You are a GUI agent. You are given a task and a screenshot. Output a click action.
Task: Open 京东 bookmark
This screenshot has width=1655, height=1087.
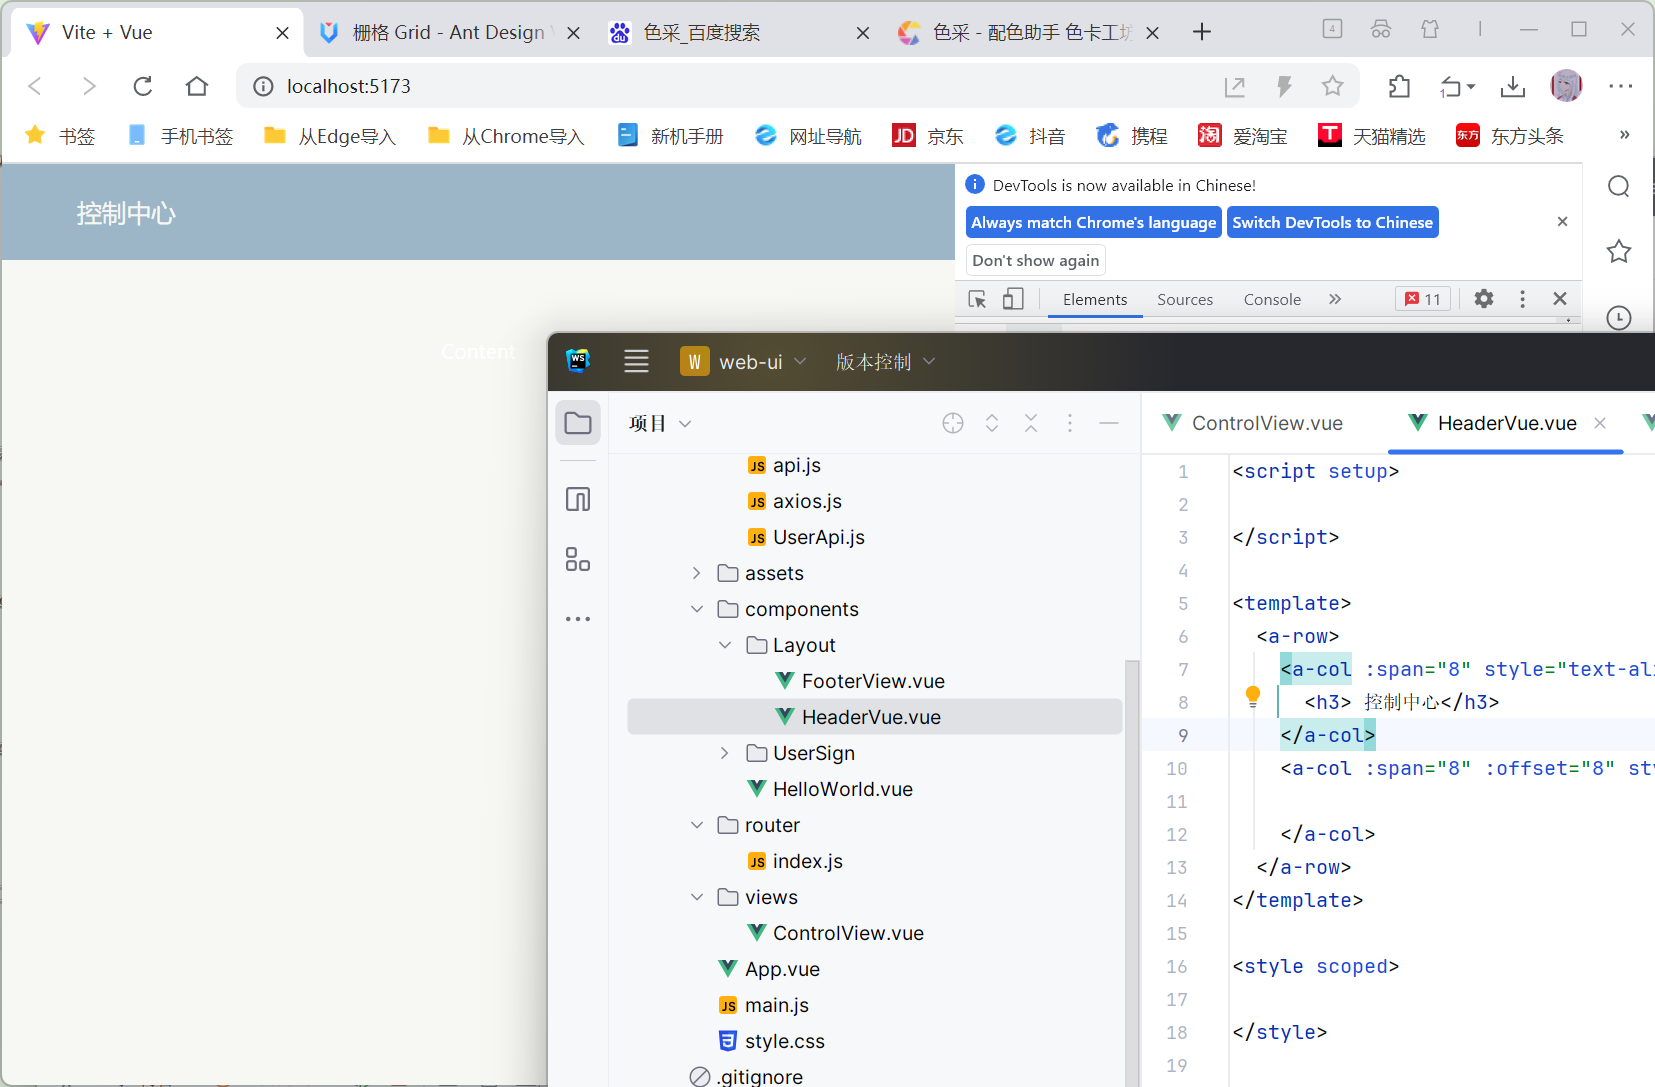point(928,135)
